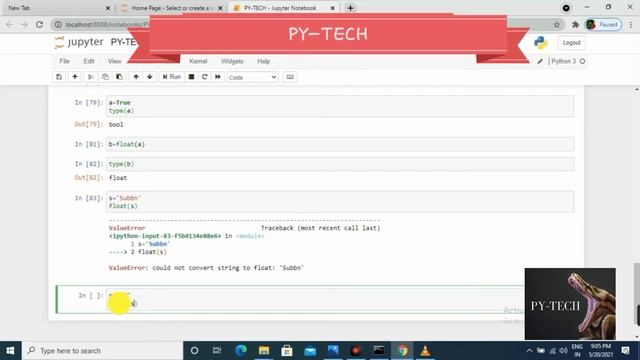
Task: Open the notification center icon
Action: tap(625, 351)
